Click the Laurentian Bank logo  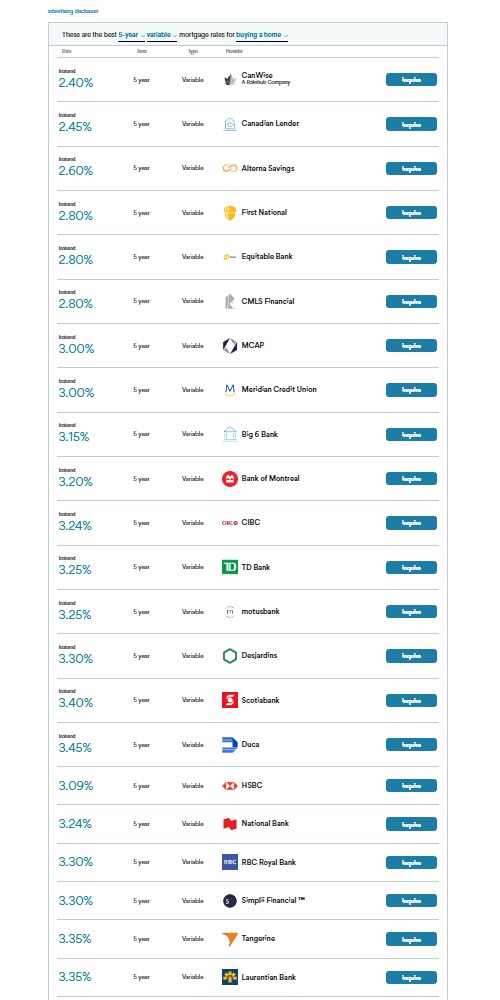point(230,977)
